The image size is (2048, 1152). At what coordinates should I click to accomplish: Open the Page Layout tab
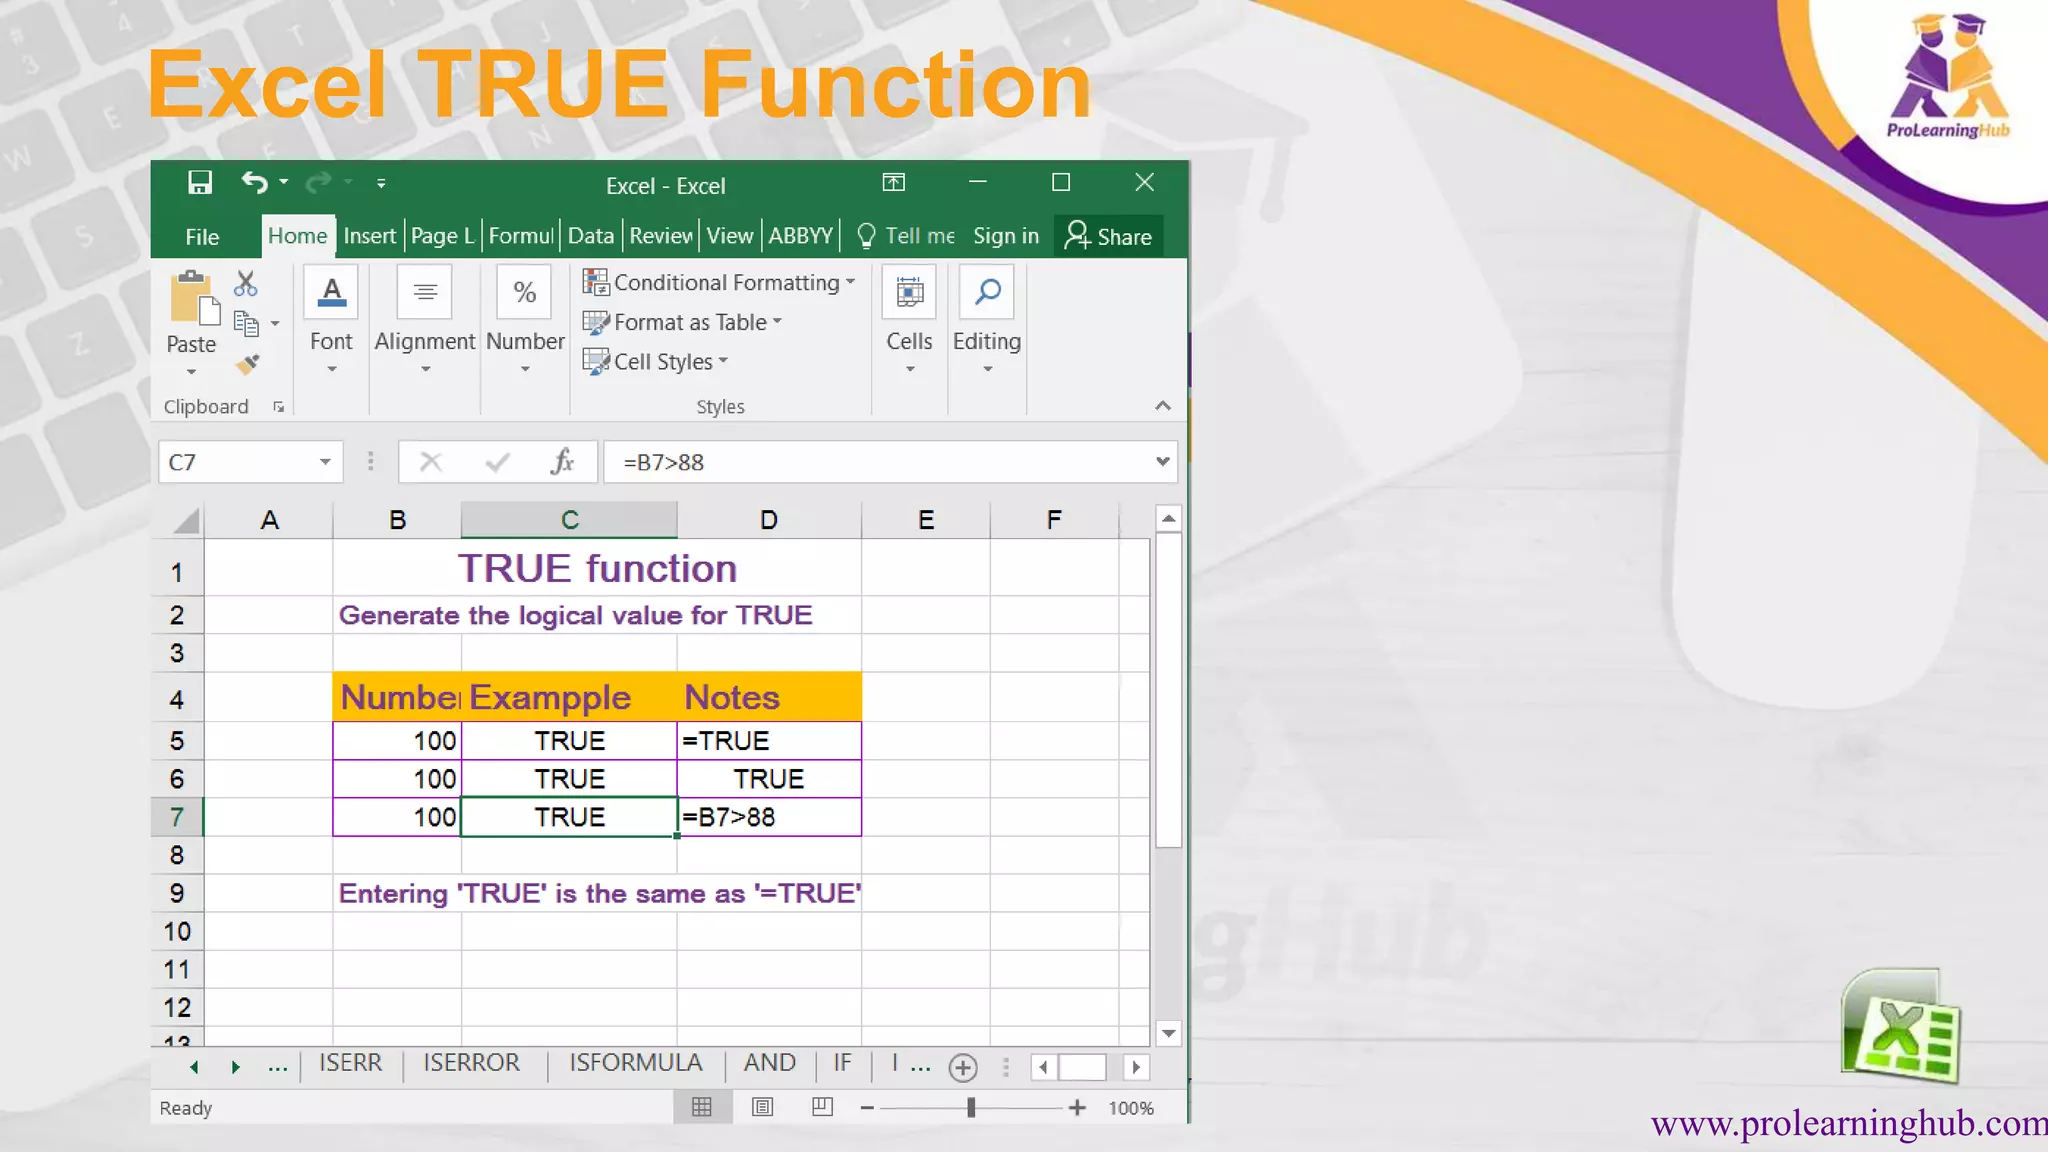[x=442, y=236]
